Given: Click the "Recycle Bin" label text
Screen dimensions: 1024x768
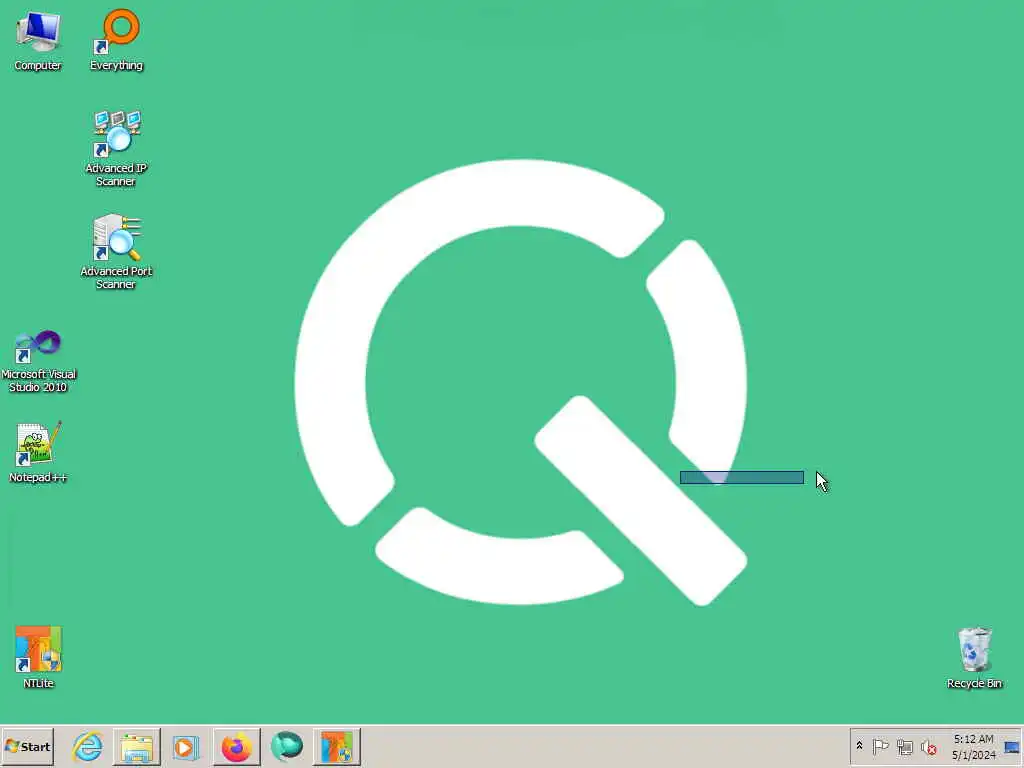Looking at the screenshot, I should pyautogui.click(x=974, y=683).
